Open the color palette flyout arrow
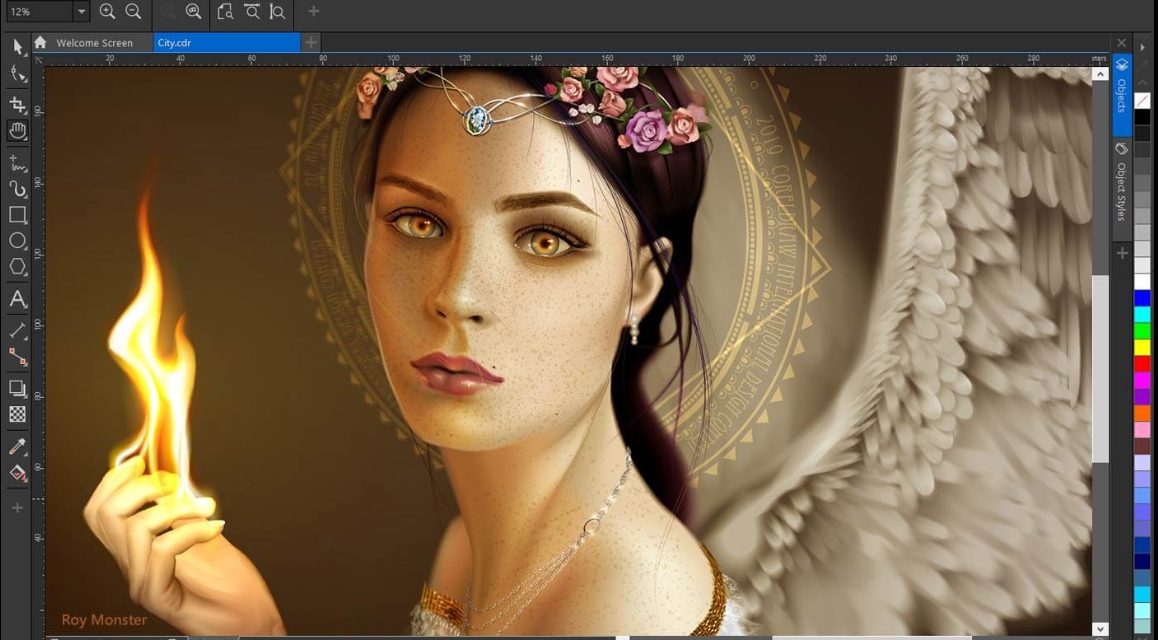Viewport: 1158px width, 640px height. pos(1142,47)
